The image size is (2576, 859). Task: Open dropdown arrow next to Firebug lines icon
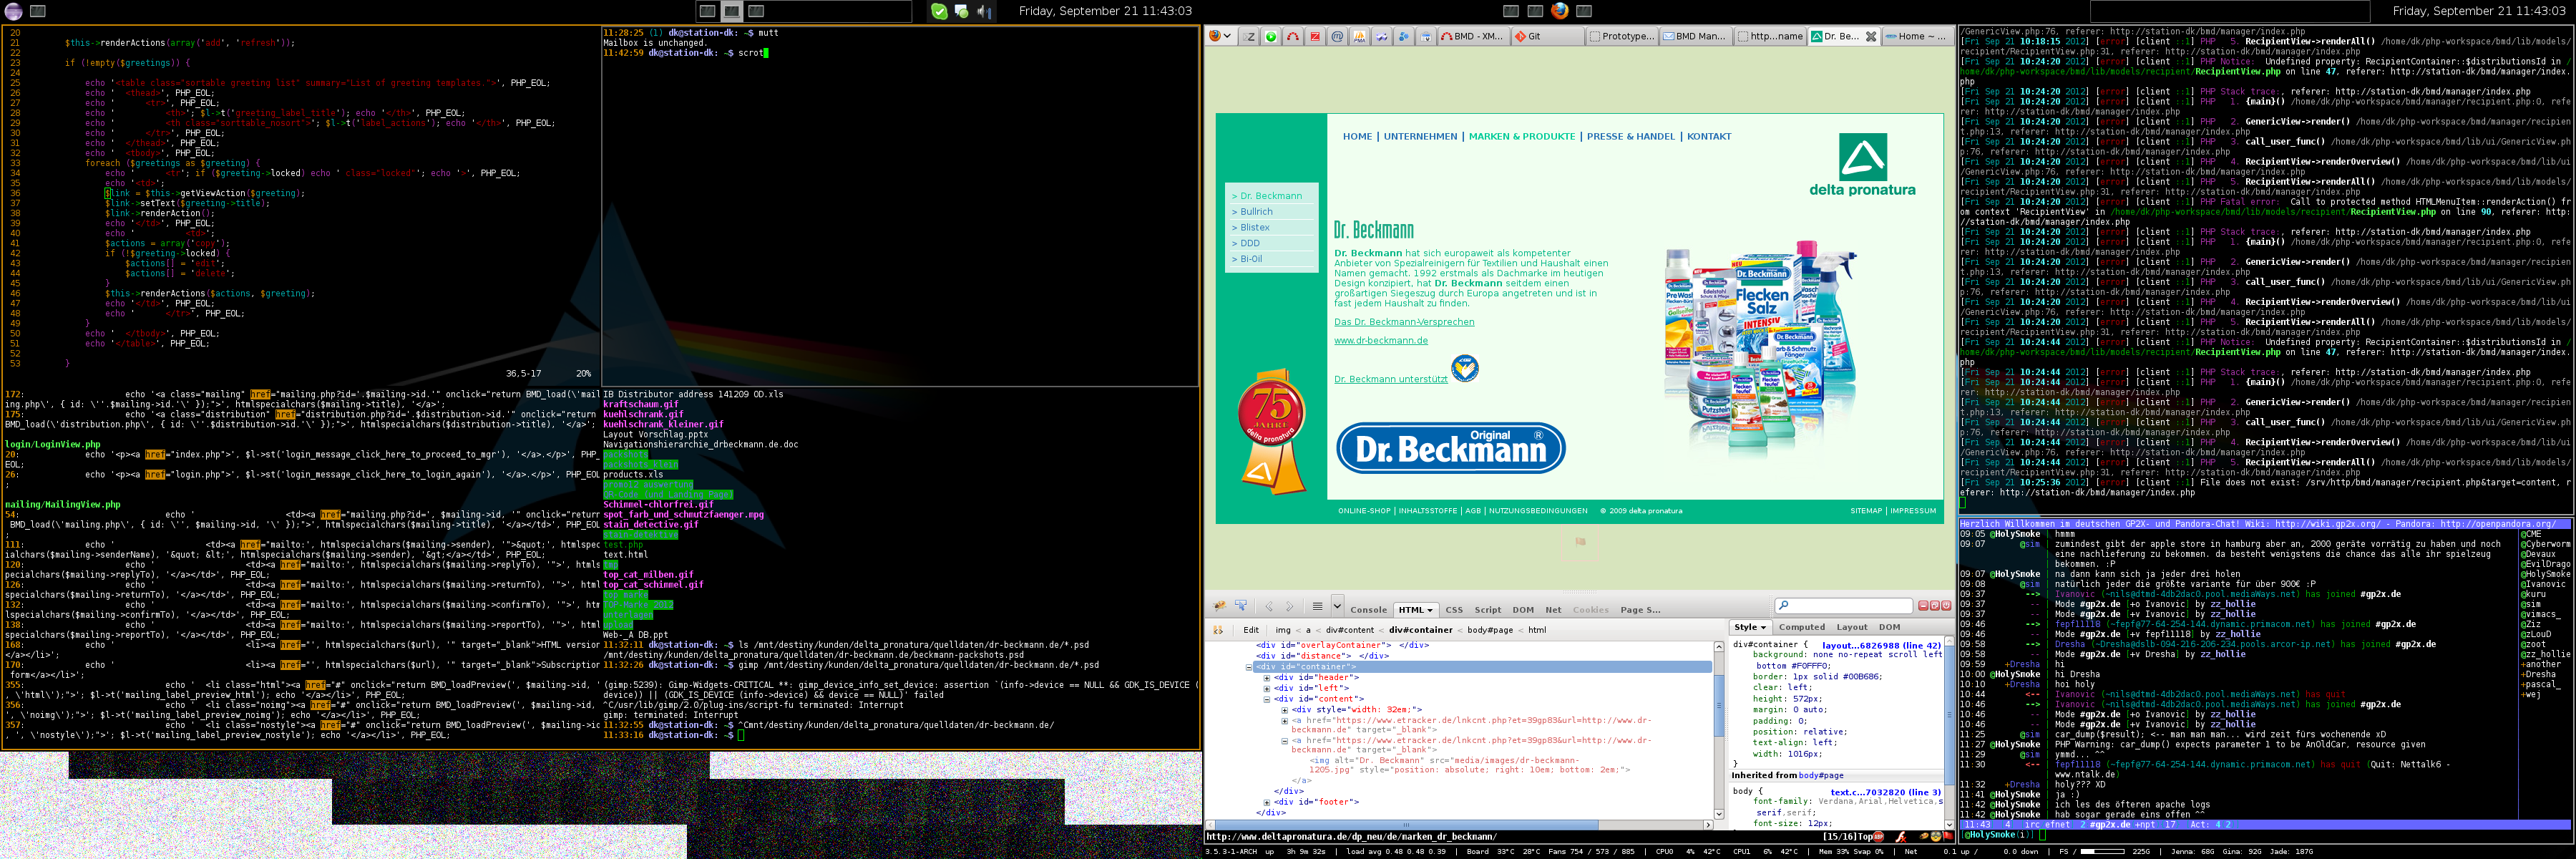pyautogui.click(x=1337, y=606)
